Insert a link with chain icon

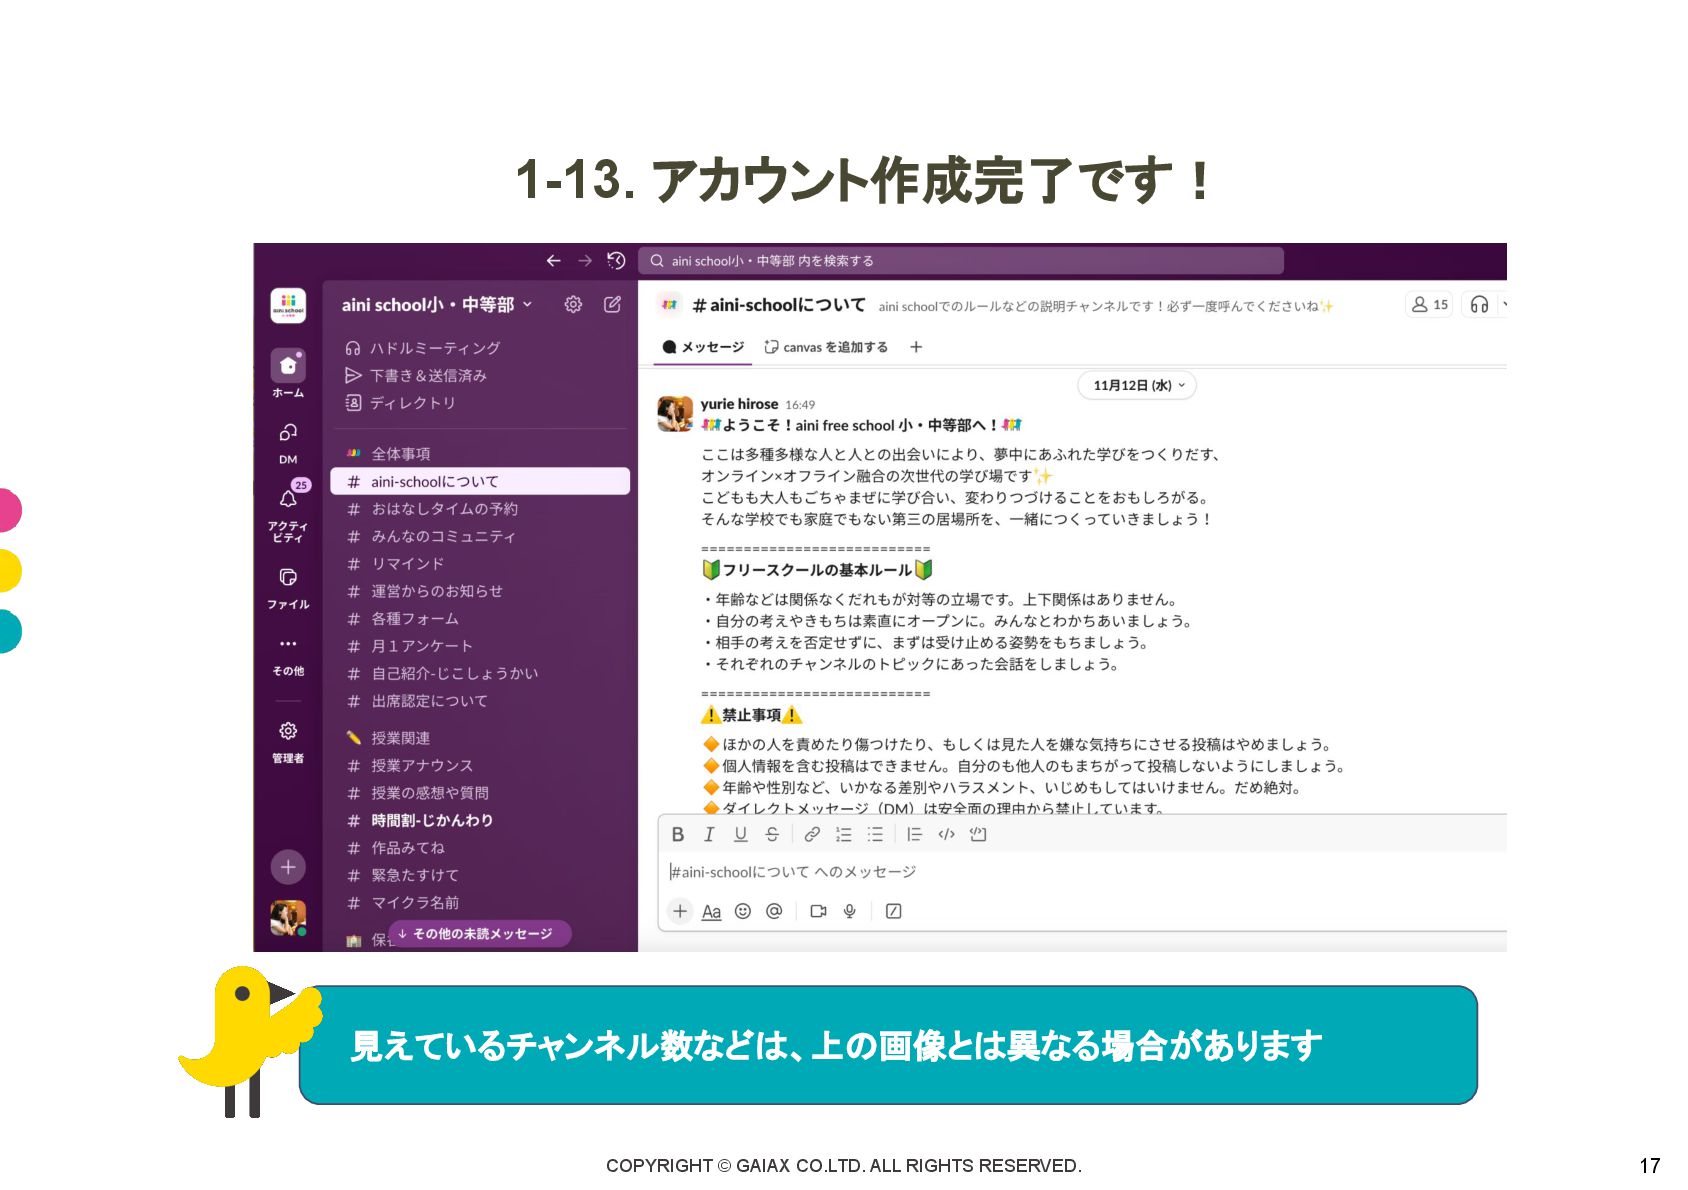(812, 835)
